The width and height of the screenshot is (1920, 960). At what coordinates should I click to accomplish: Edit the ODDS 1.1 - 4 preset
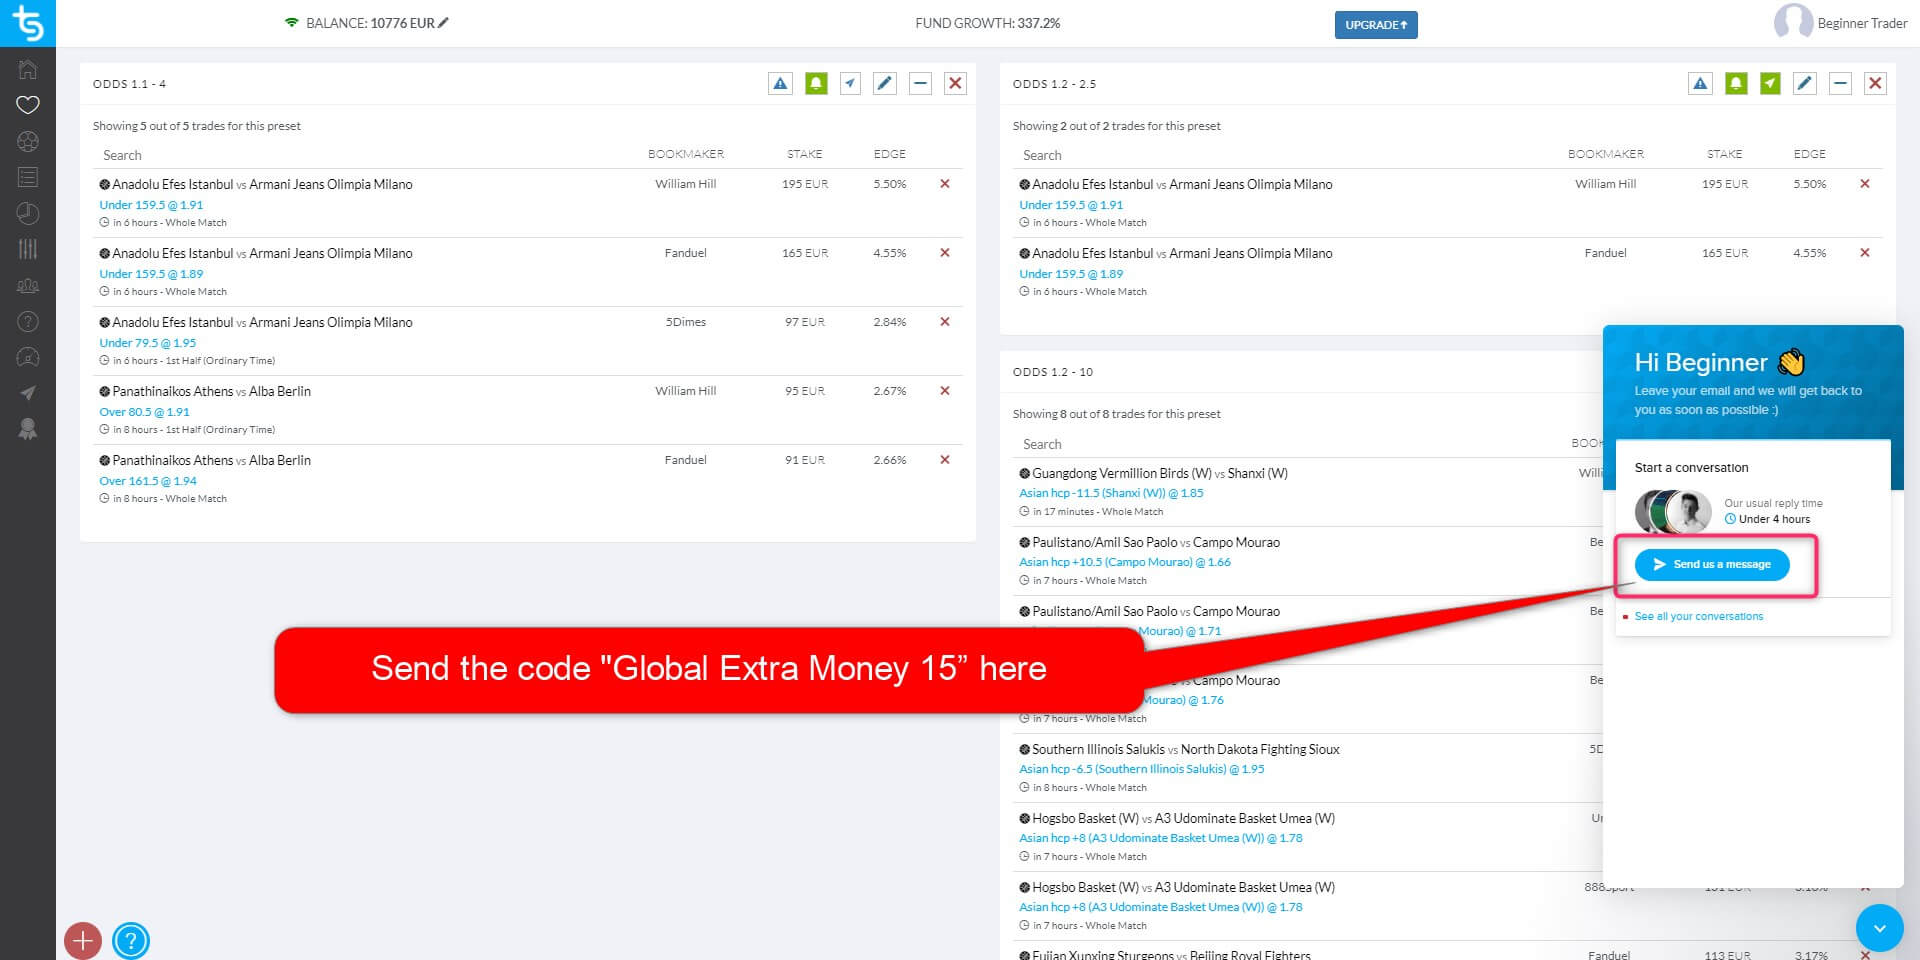tap(884, 84)
